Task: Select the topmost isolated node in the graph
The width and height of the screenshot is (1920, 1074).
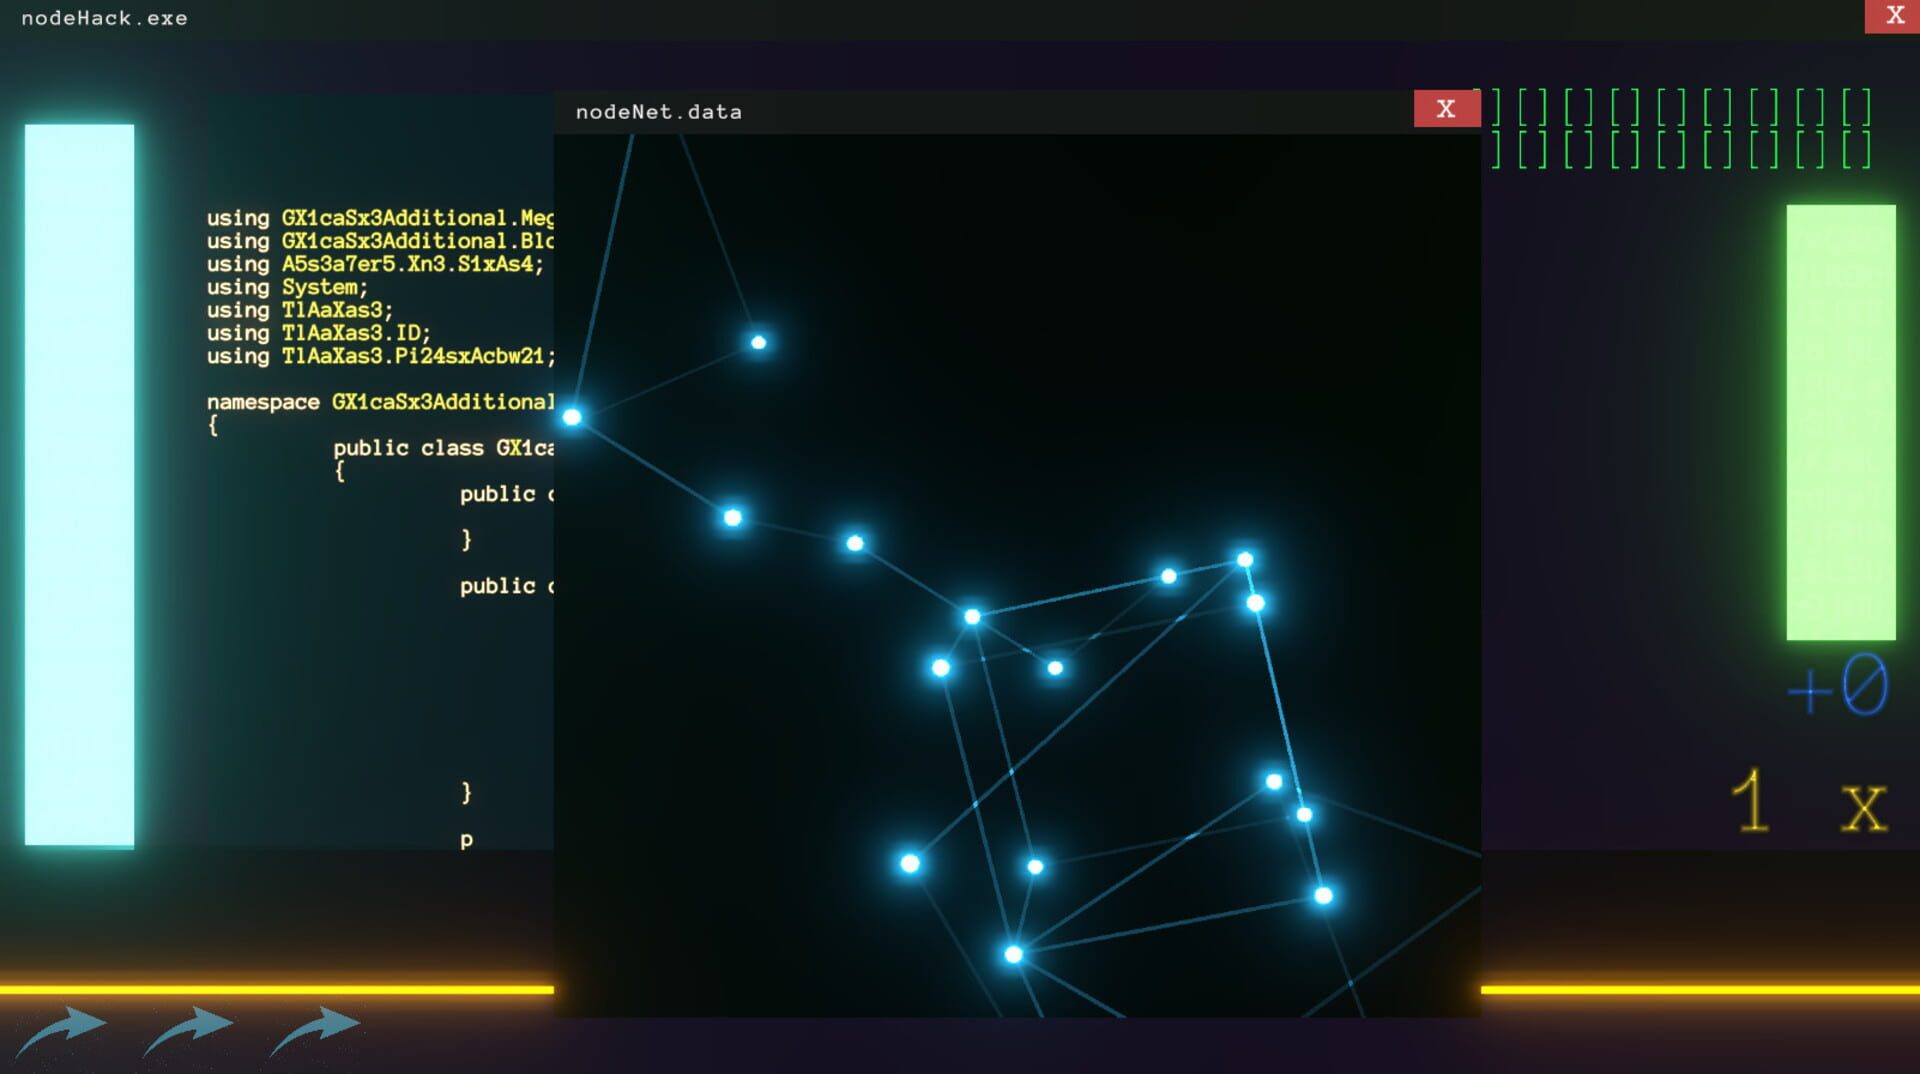Action: (757, 342)
